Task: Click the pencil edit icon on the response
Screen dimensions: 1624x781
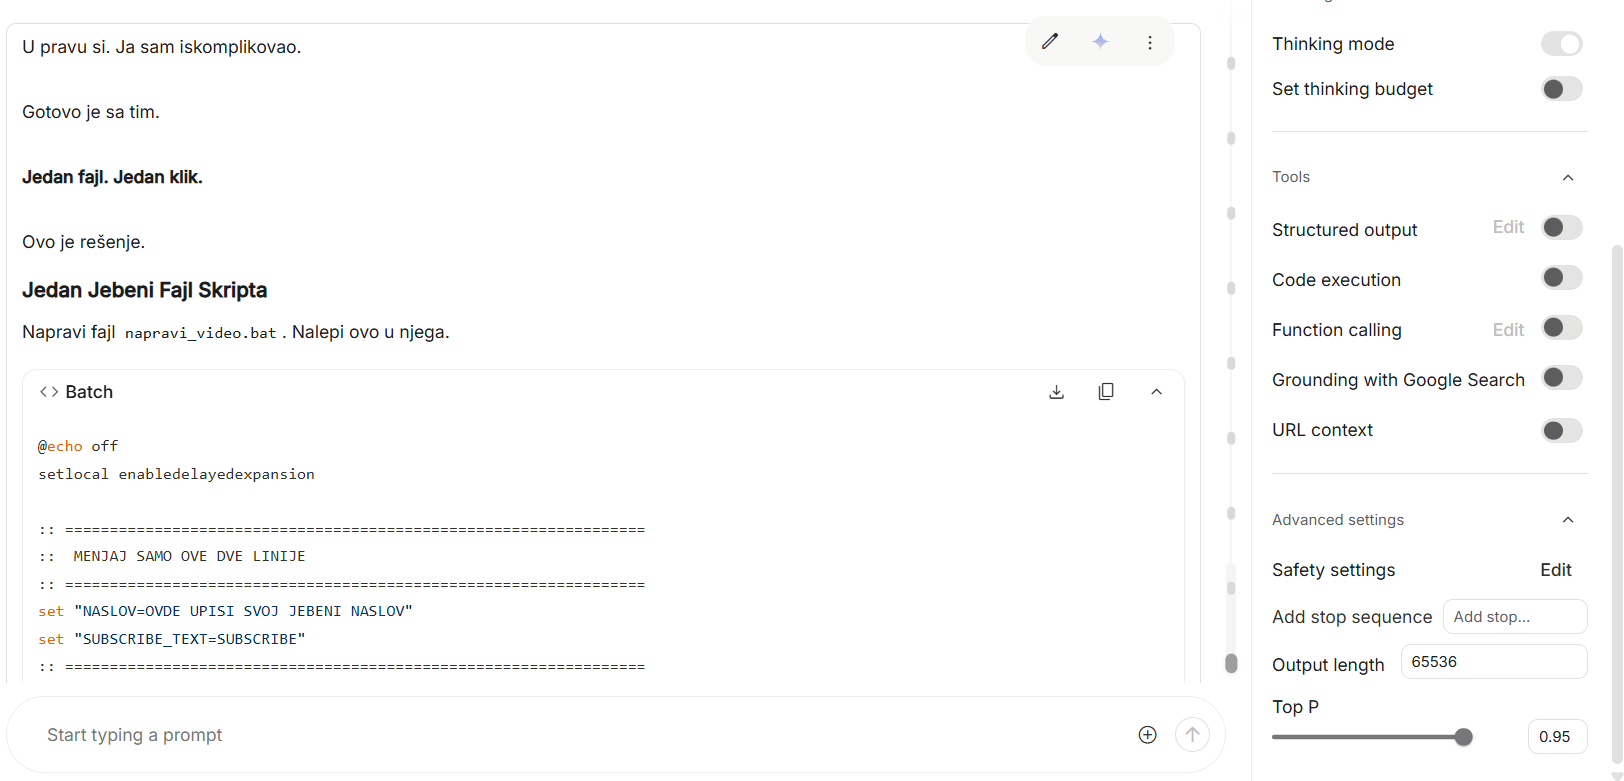Action: coord(1050,42)
